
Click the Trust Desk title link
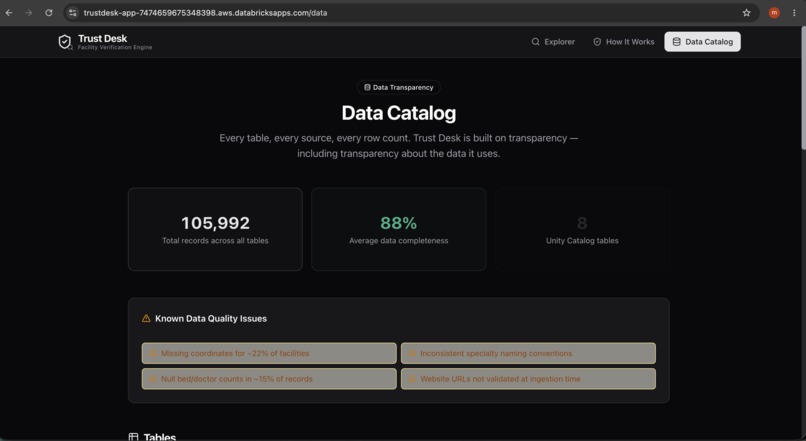point(102,39)
